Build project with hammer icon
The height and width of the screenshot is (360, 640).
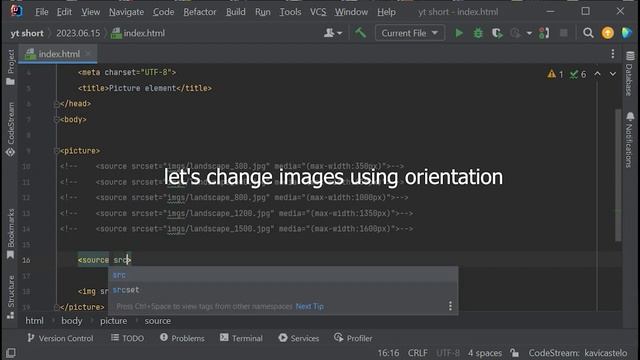(x=360, y=33)
